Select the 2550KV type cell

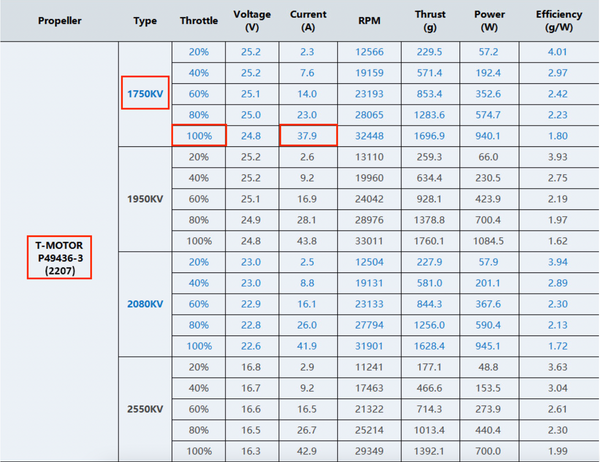[x=144, y=407]
